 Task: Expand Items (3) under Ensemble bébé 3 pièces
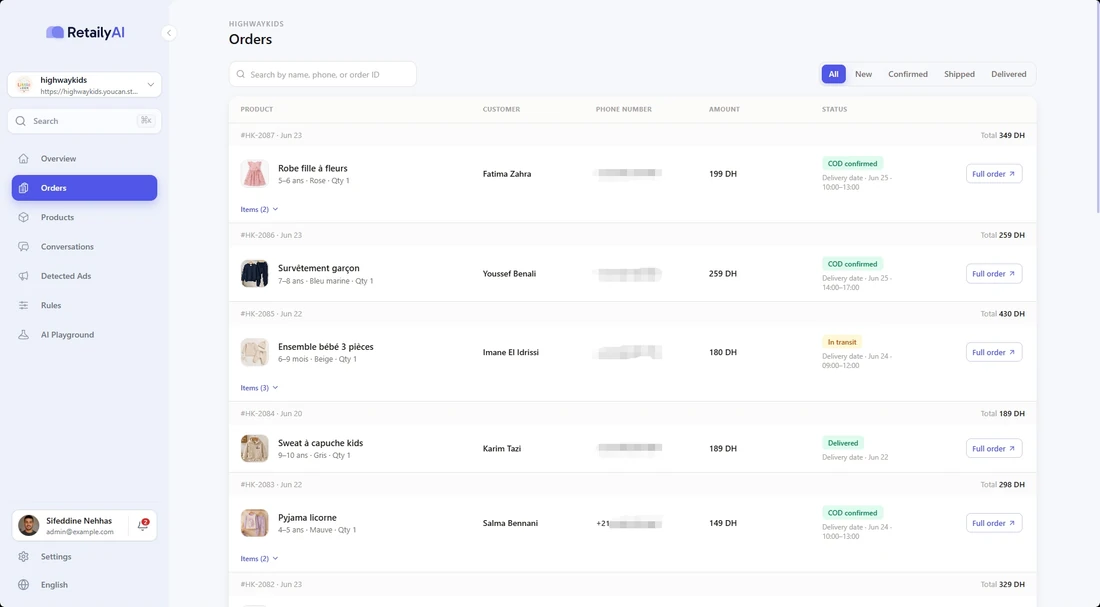(x=260, y=387)
